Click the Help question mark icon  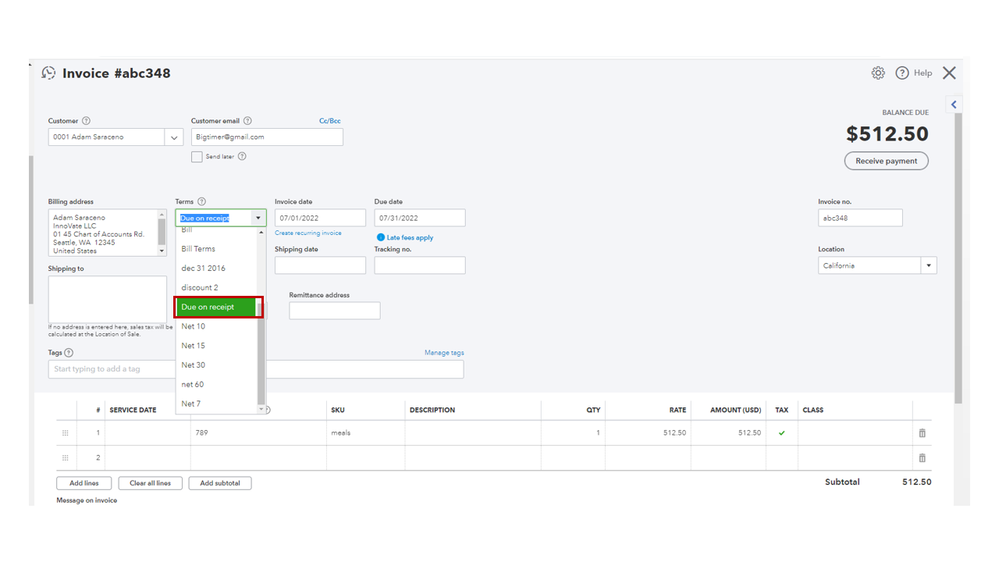click(902, 73)
